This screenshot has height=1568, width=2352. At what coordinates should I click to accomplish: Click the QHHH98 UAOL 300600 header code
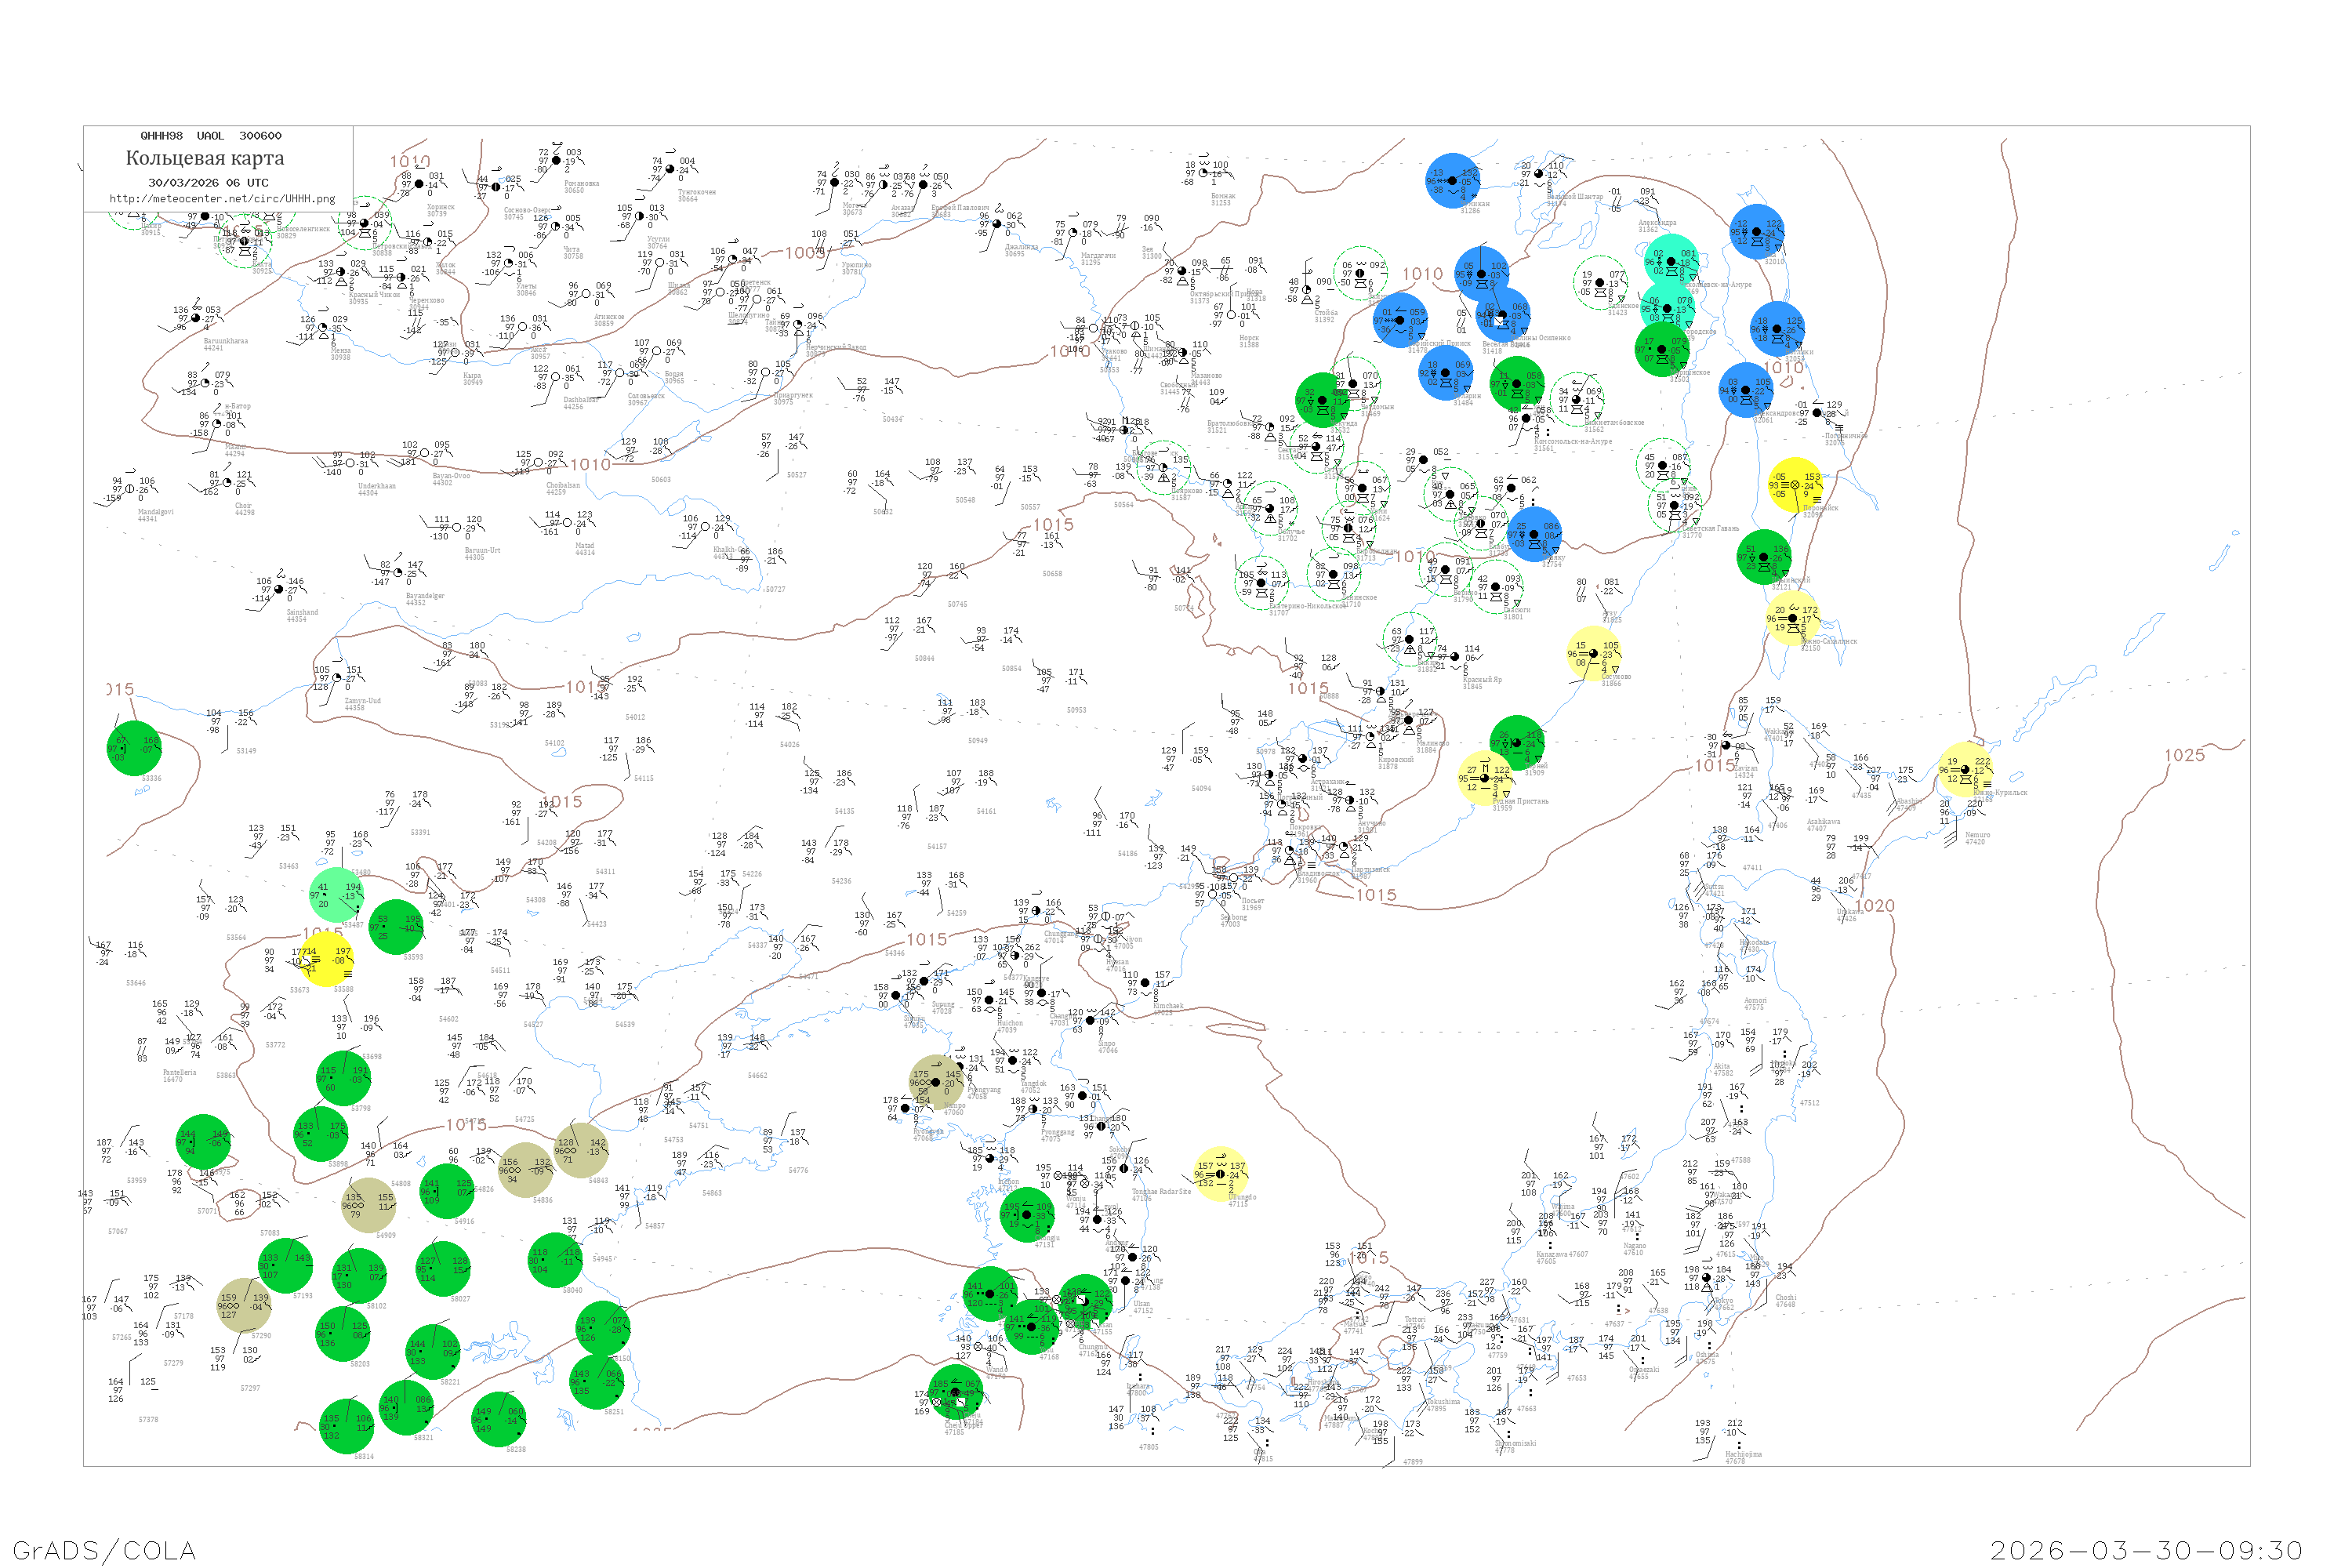(210, 136)
